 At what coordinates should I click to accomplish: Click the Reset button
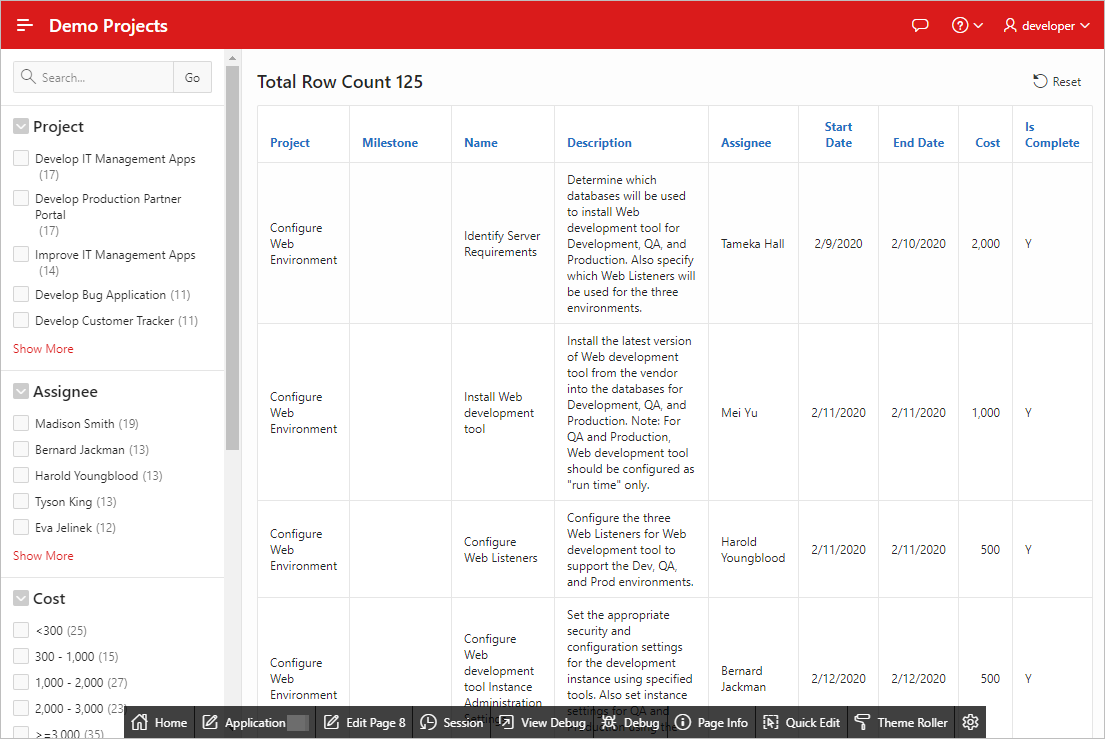[x=1056, y=82]
